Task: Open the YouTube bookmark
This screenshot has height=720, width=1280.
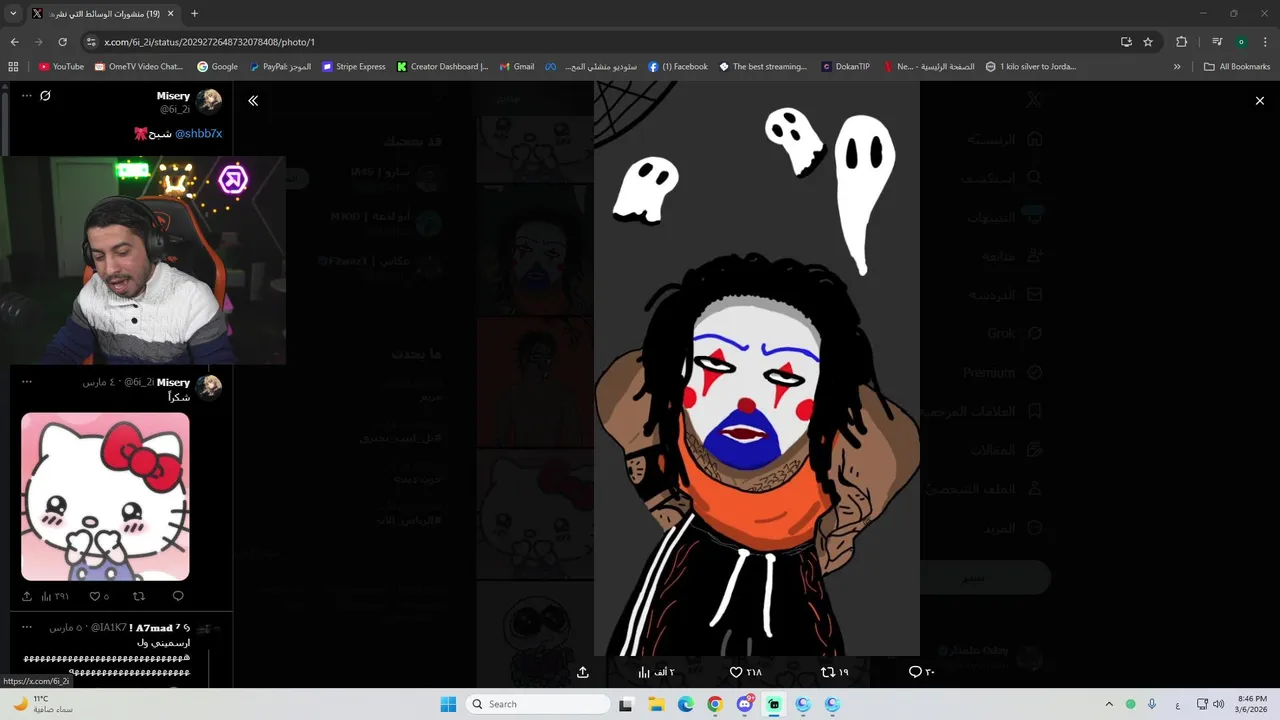Action: click(x=61, y=66)
